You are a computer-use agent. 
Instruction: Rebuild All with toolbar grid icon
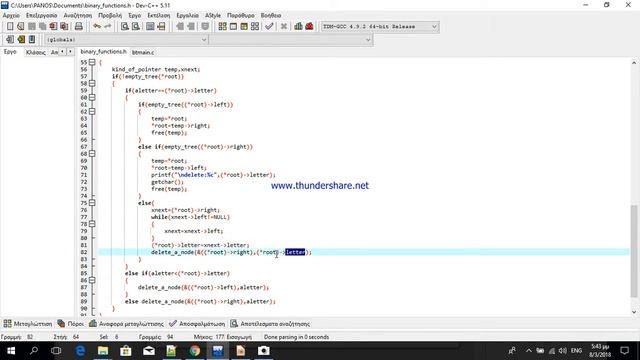(x=255, y=27)
